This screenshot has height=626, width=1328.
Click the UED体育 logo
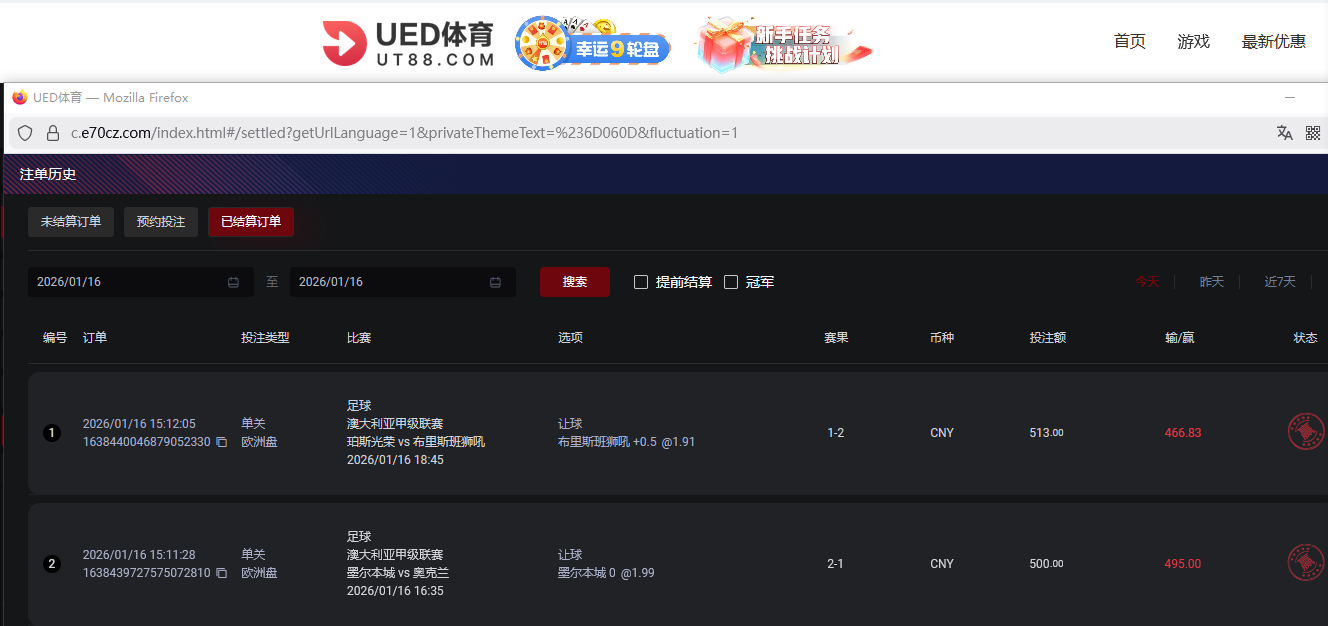point(408,44)
